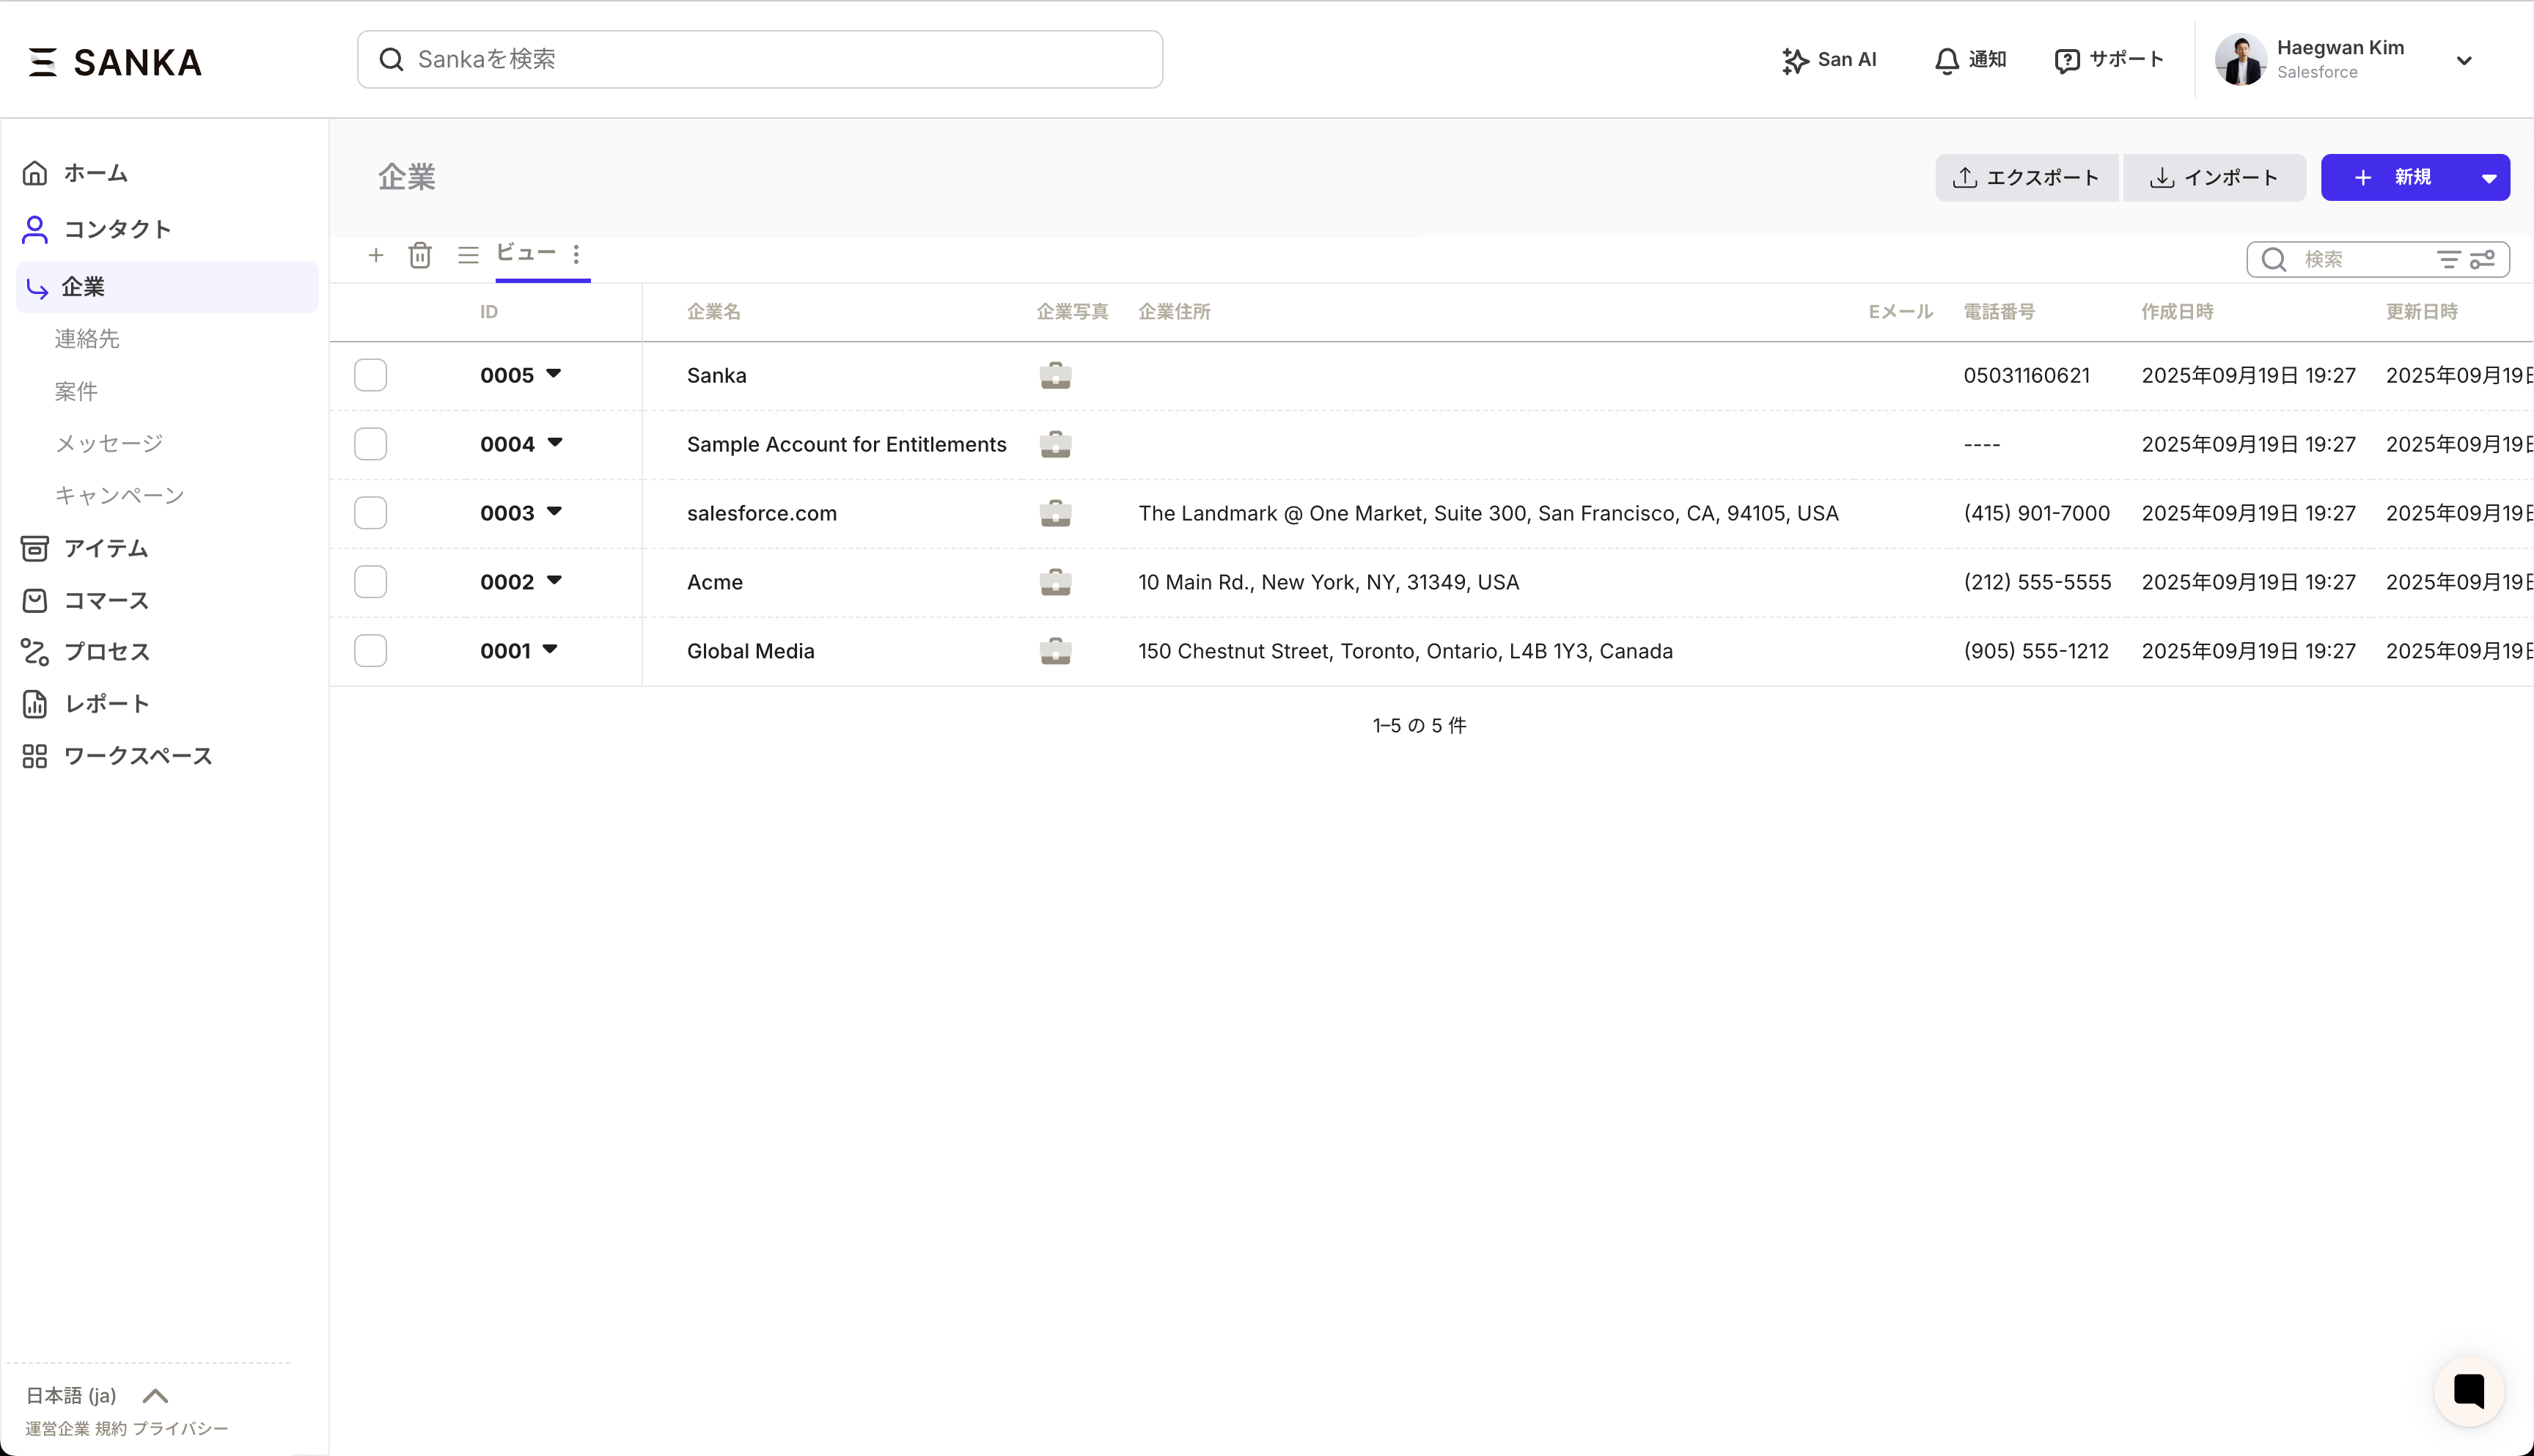The image size is (2534, 1456).
Task: Click the インポート button
Action: (2214, 178)
